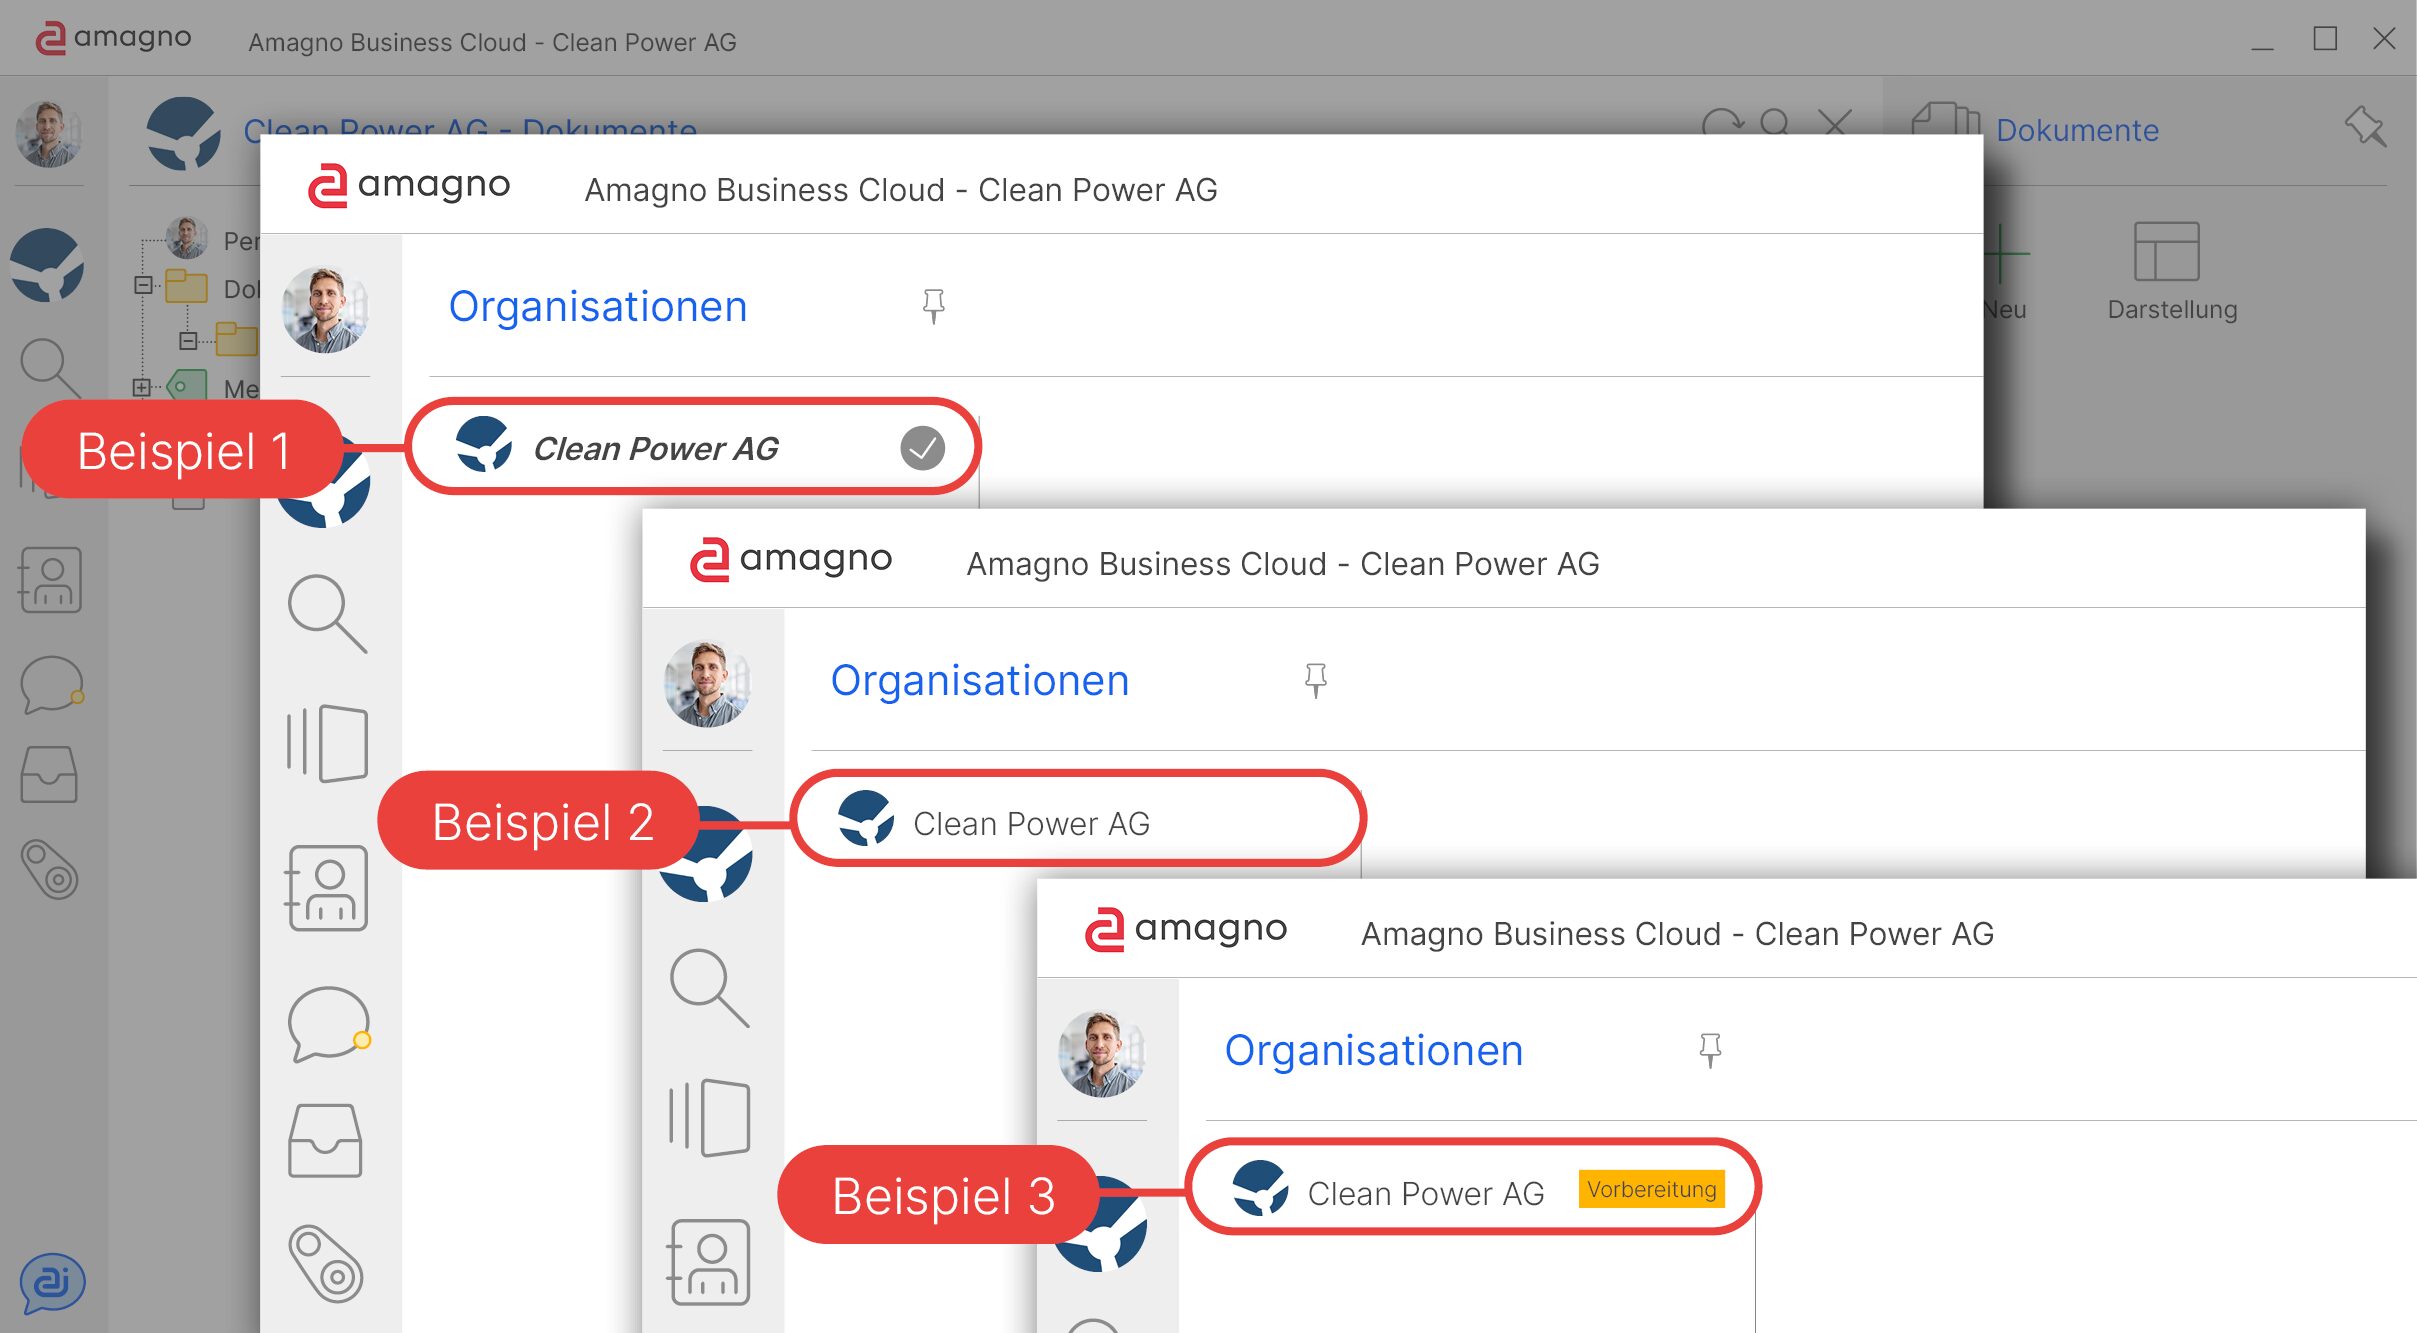The width and height of the screenshot is (2417, 1333).
Task: Select Organisationen heading in Beispiel 3 window
Action: [1373, 1051]
